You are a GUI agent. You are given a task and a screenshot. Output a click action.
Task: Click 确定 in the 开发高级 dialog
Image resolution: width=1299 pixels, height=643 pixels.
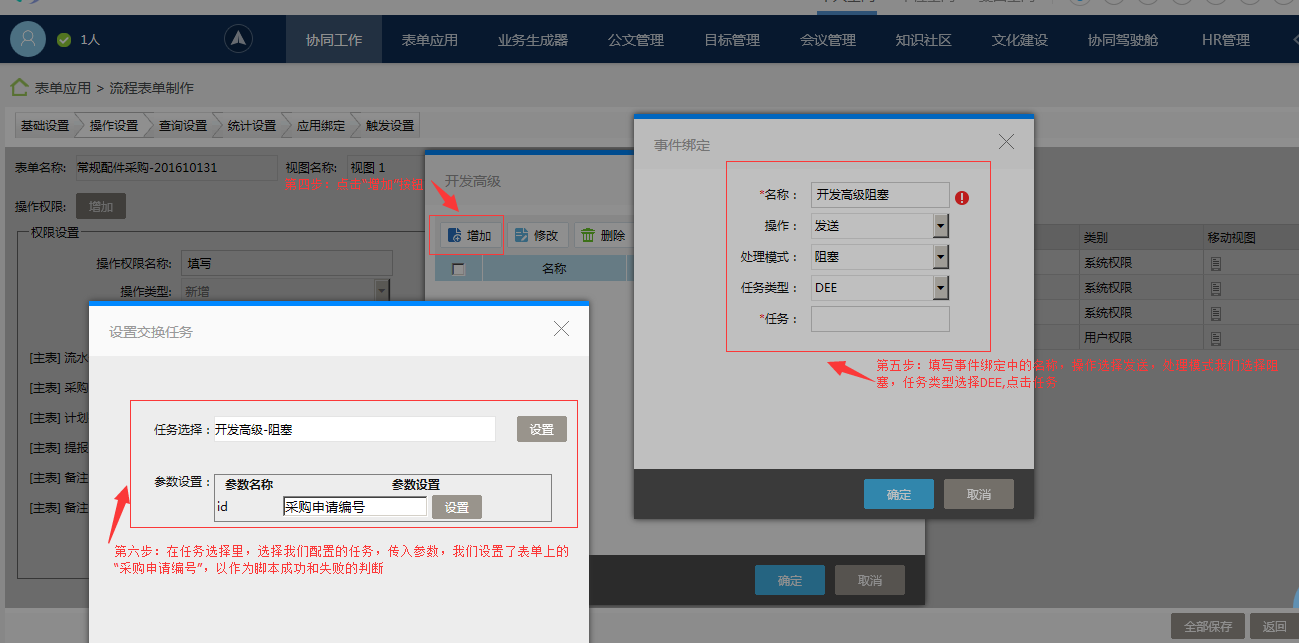(x=790, y=580)
